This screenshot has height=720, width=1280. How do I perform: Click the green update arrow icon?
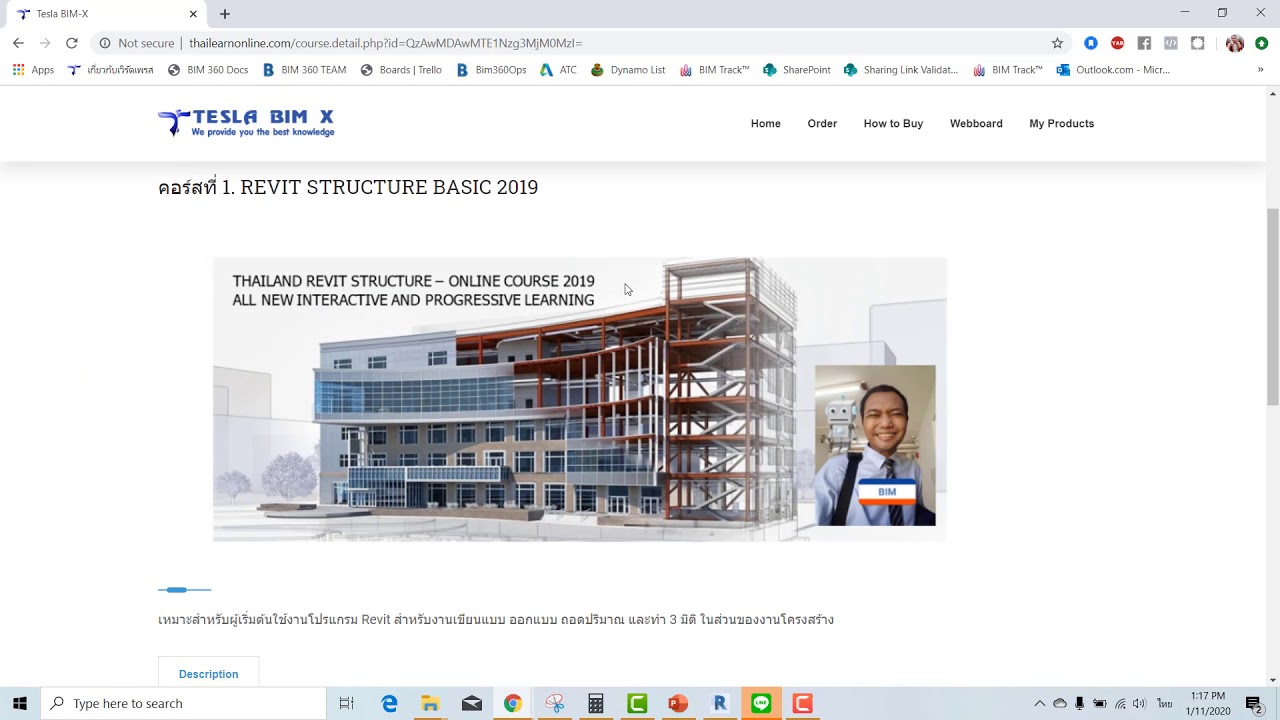coord(1262,43)
